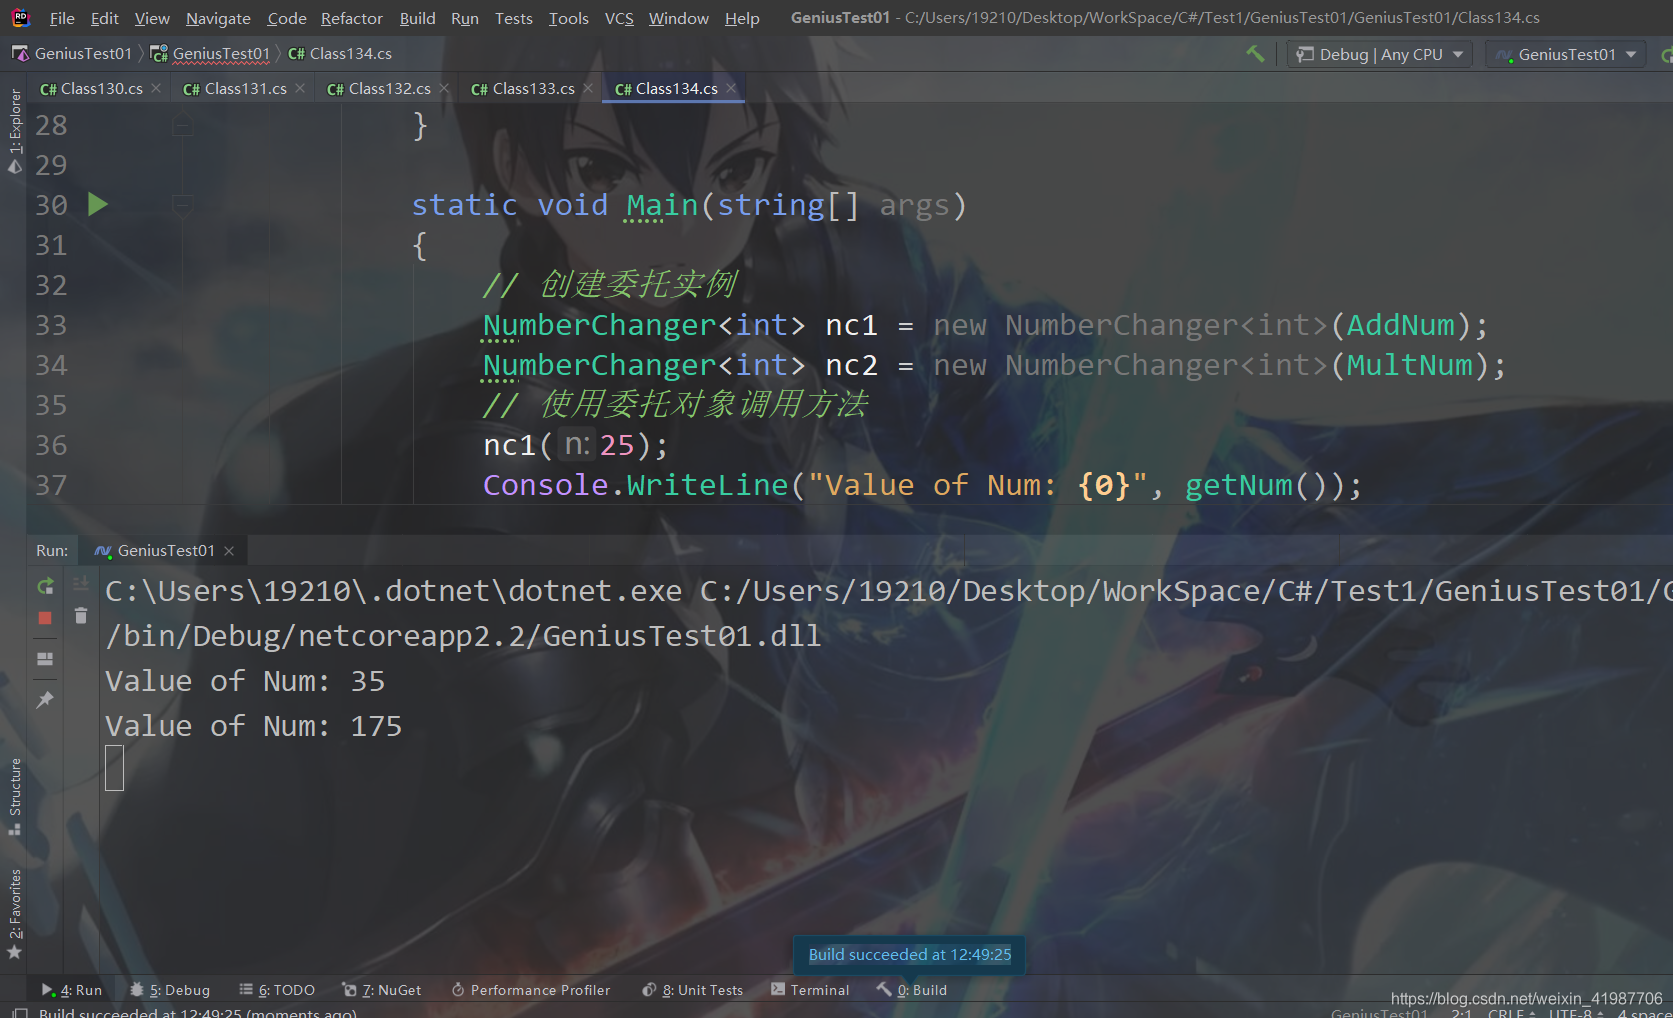This screenshot has width=1673, height=1018.
Task: Click the Class134.cs breadcrumb
Action: tap(340, 54)
